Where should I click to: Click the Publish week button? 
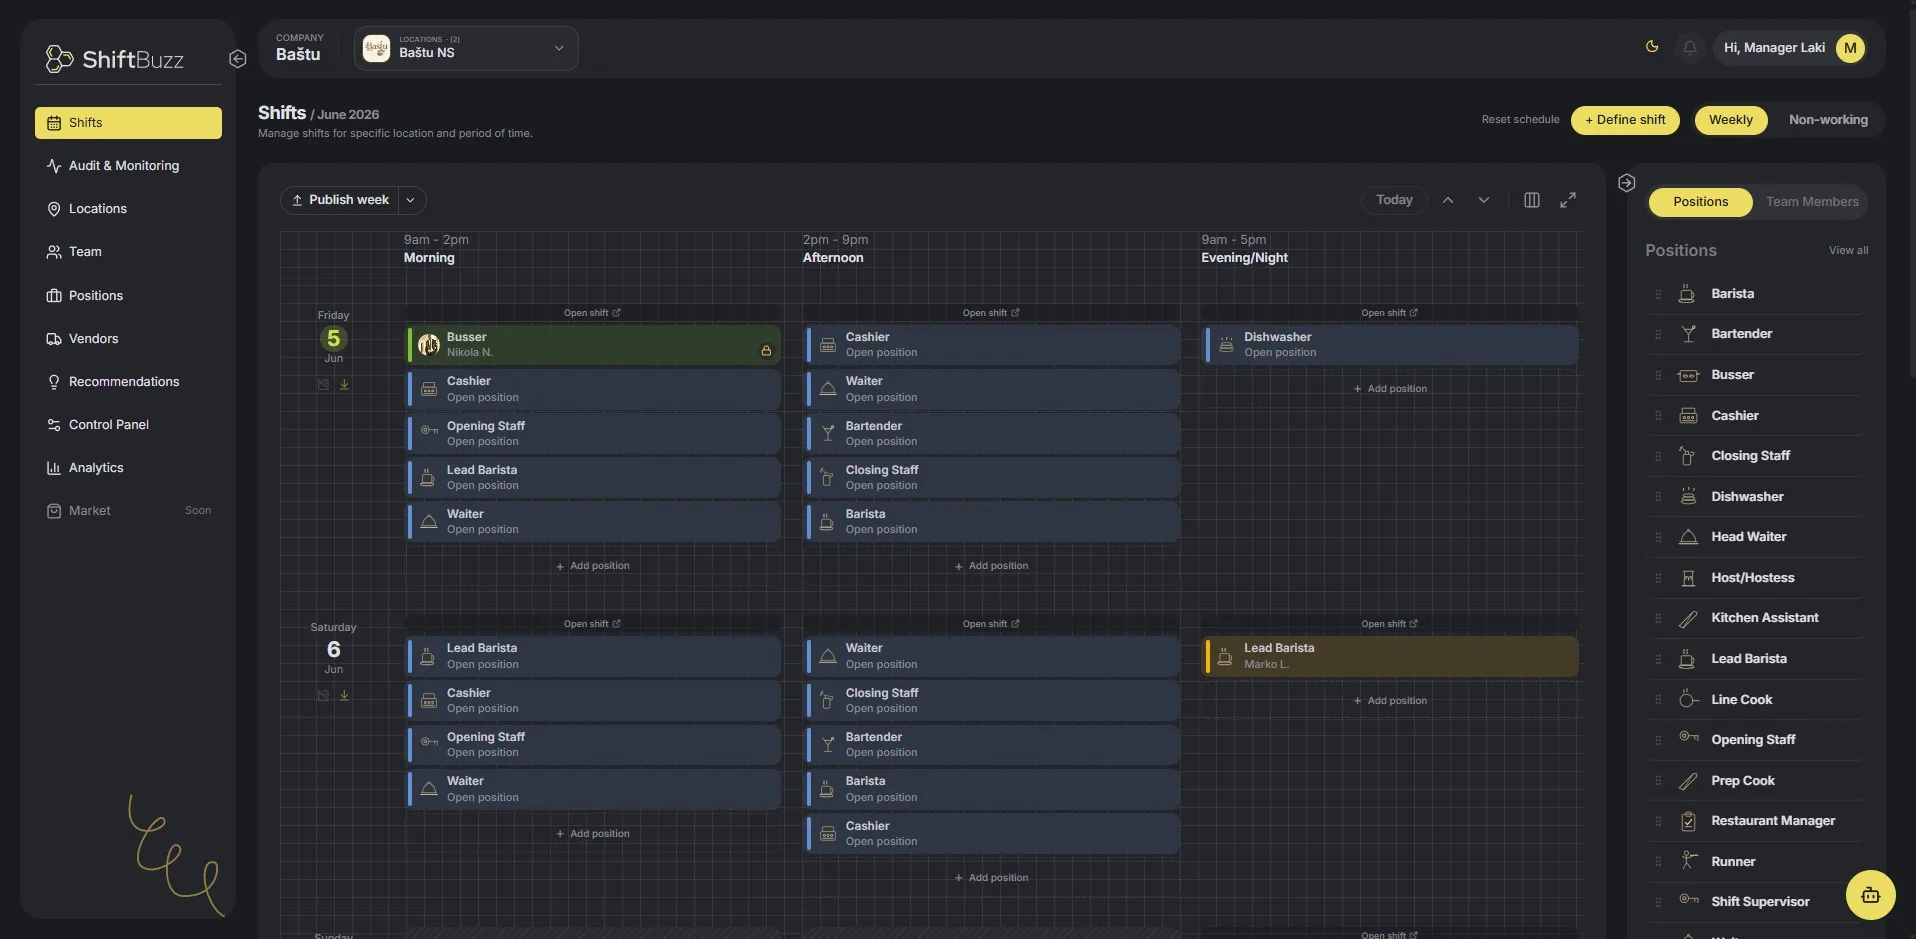click(340, 200)
